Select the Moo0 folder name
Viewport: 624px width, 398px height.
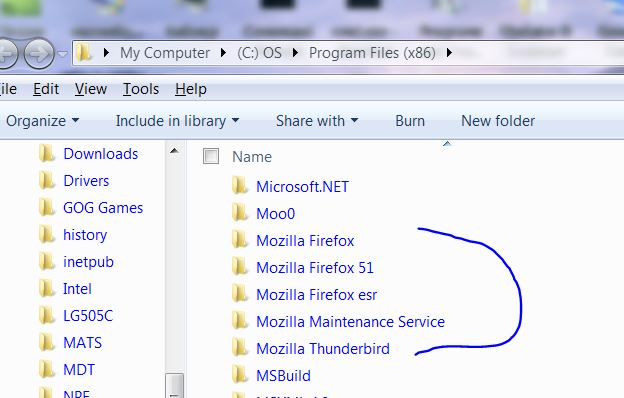[x=275, y=214]
